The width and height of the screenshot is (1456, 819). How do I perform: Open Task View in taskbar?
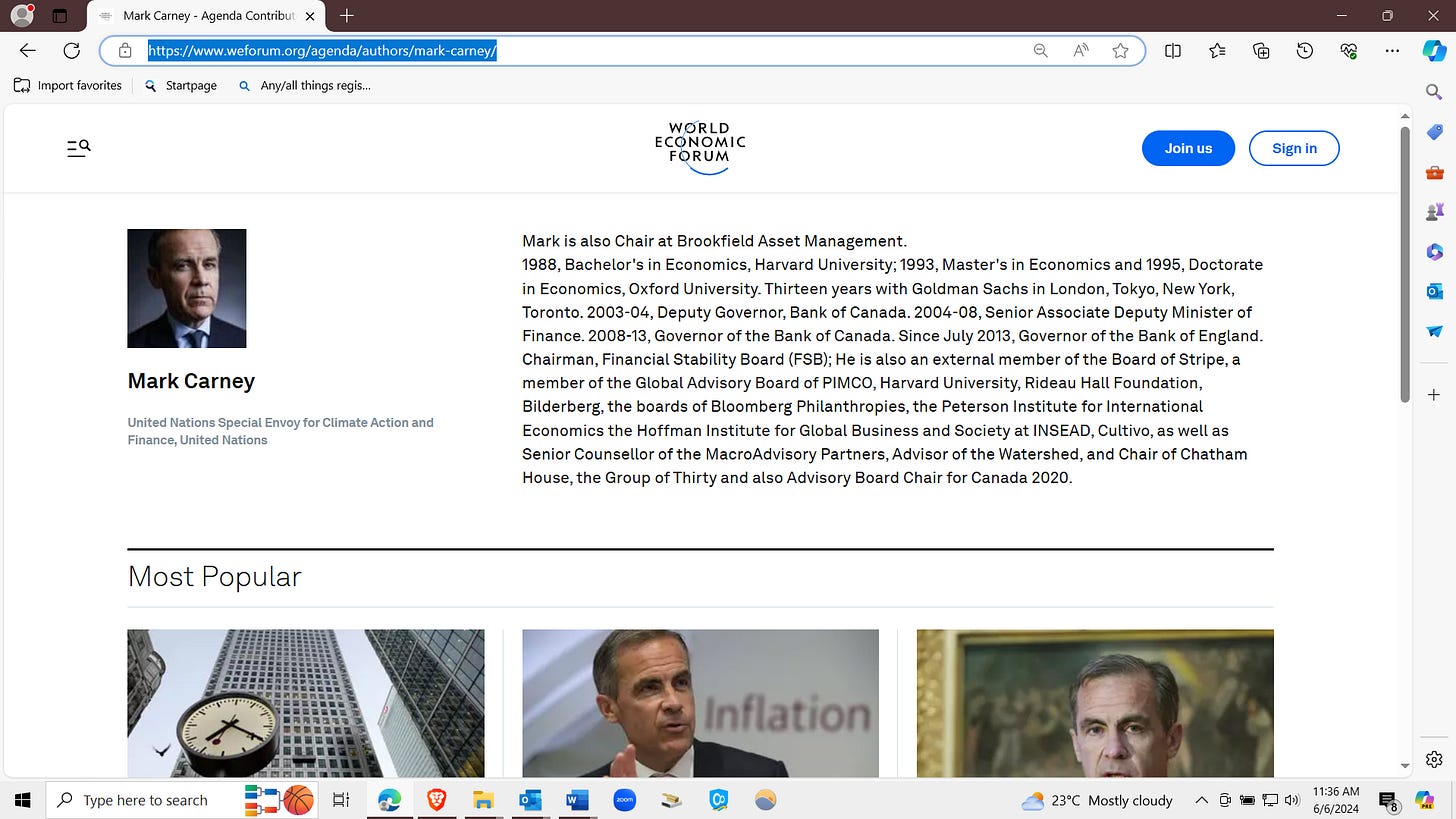coord(341,800)
